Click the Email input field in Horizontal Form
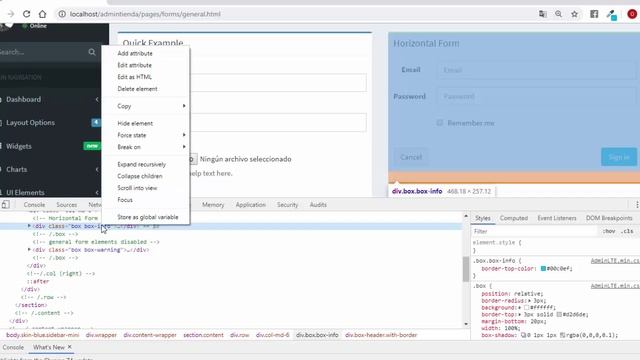The height and width of the screenshot is (360, 640). 537,70
